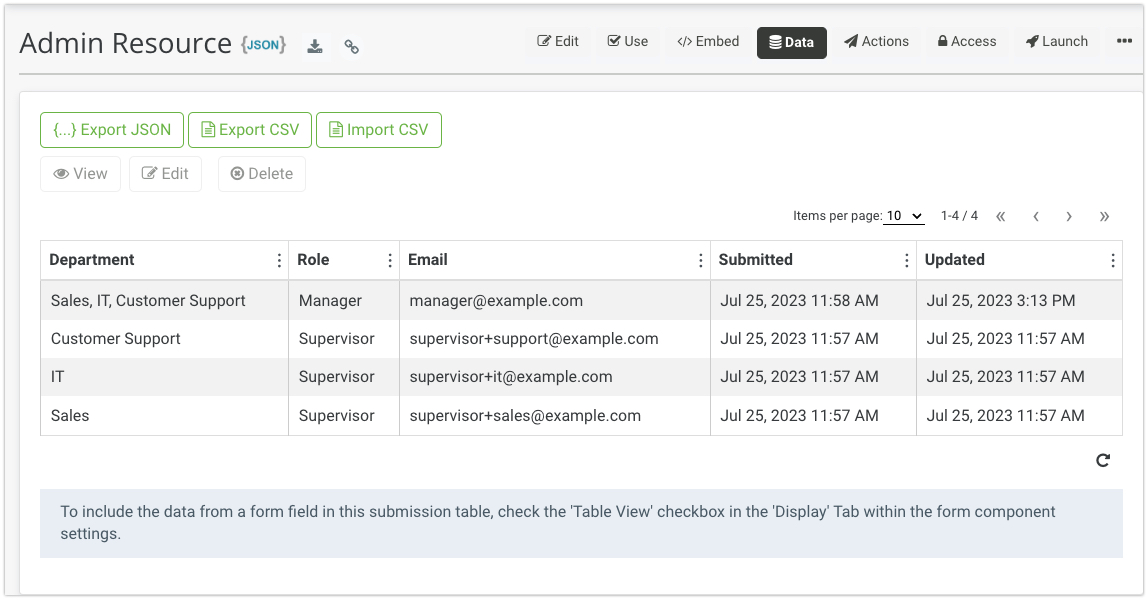
Task: Open the more options ellipsis menu
Action: (x=1124, y=42)
